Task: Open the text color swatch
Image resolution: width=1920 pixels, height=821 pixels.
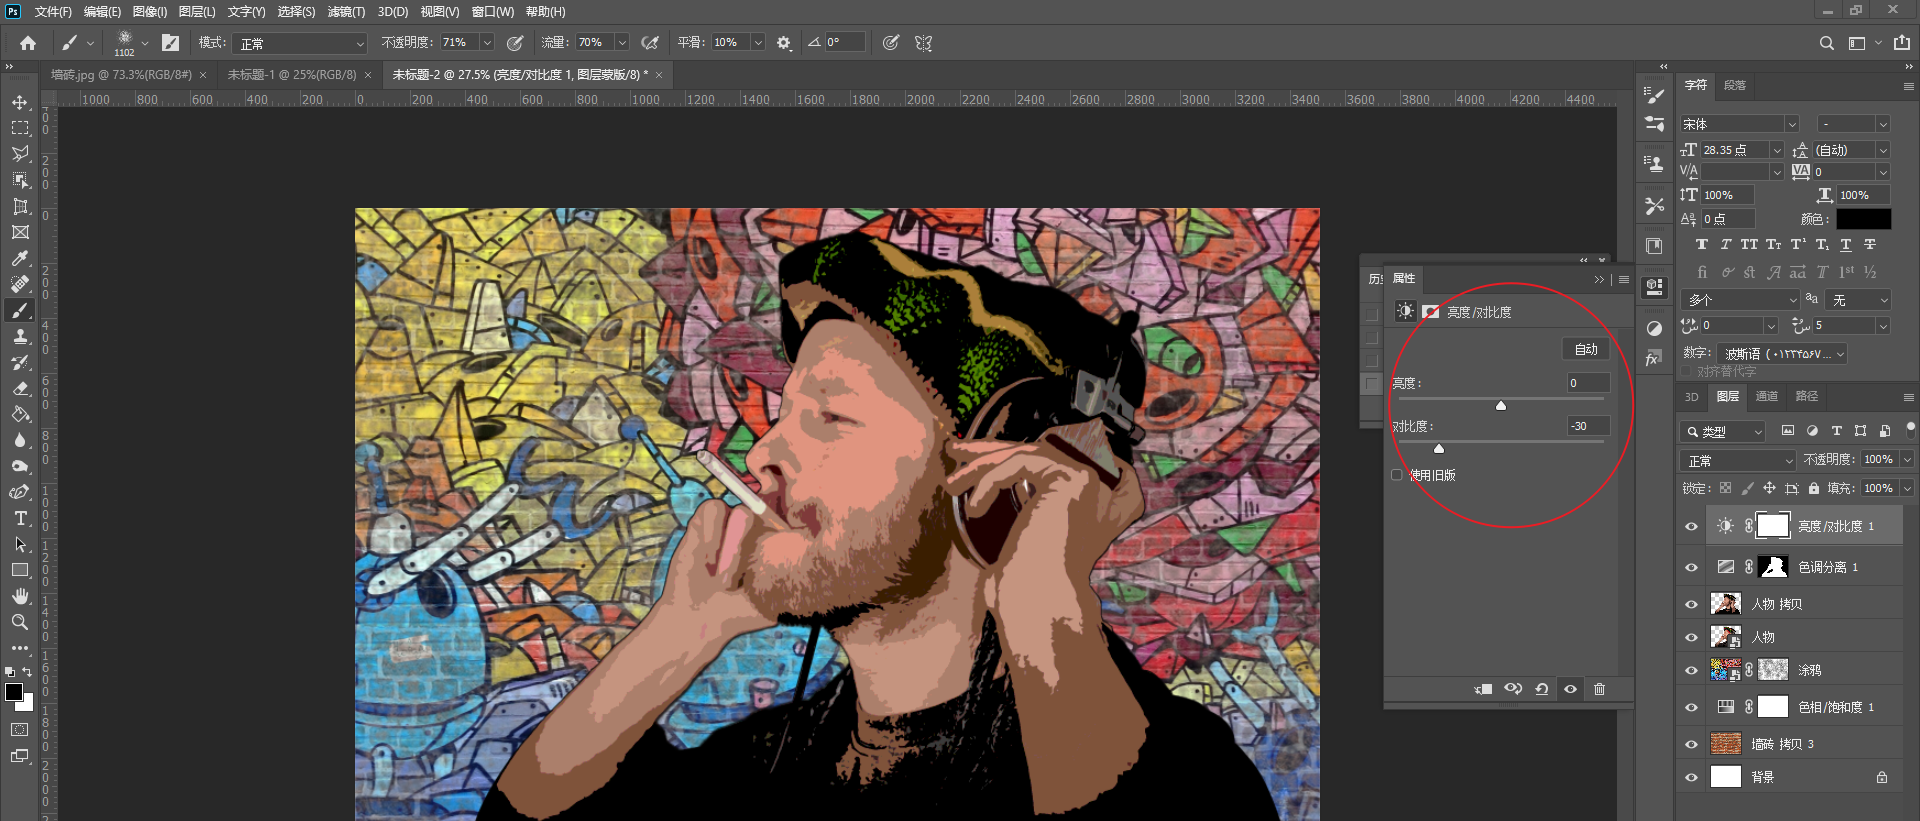Action: [x=1863, y=219]
